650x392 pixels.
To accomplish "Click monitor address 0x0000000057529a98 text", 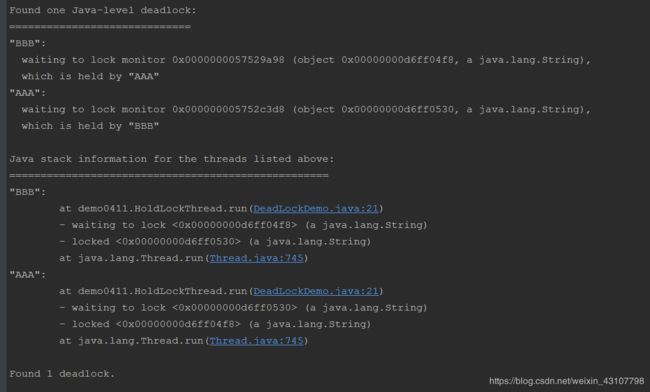I will [228, 60].
